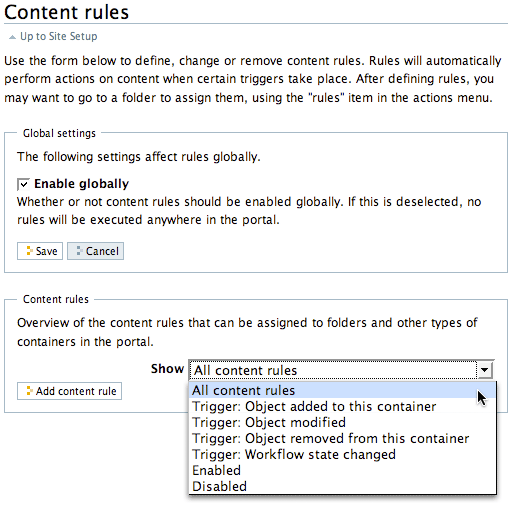Toggle the Enable globally checkbox
Viewport: 512px width, 507px height.
(23, 184)
